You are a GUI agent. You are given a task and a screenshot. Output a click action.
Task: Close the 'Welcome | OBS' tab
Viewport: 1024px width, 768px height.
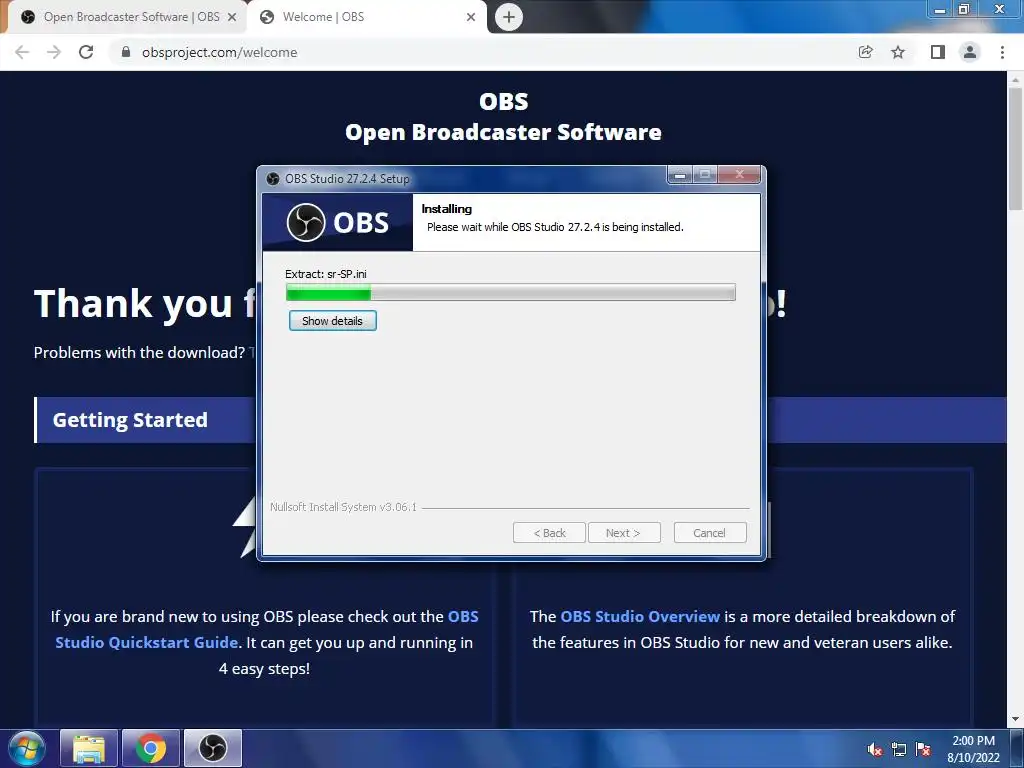coord(471,17)
